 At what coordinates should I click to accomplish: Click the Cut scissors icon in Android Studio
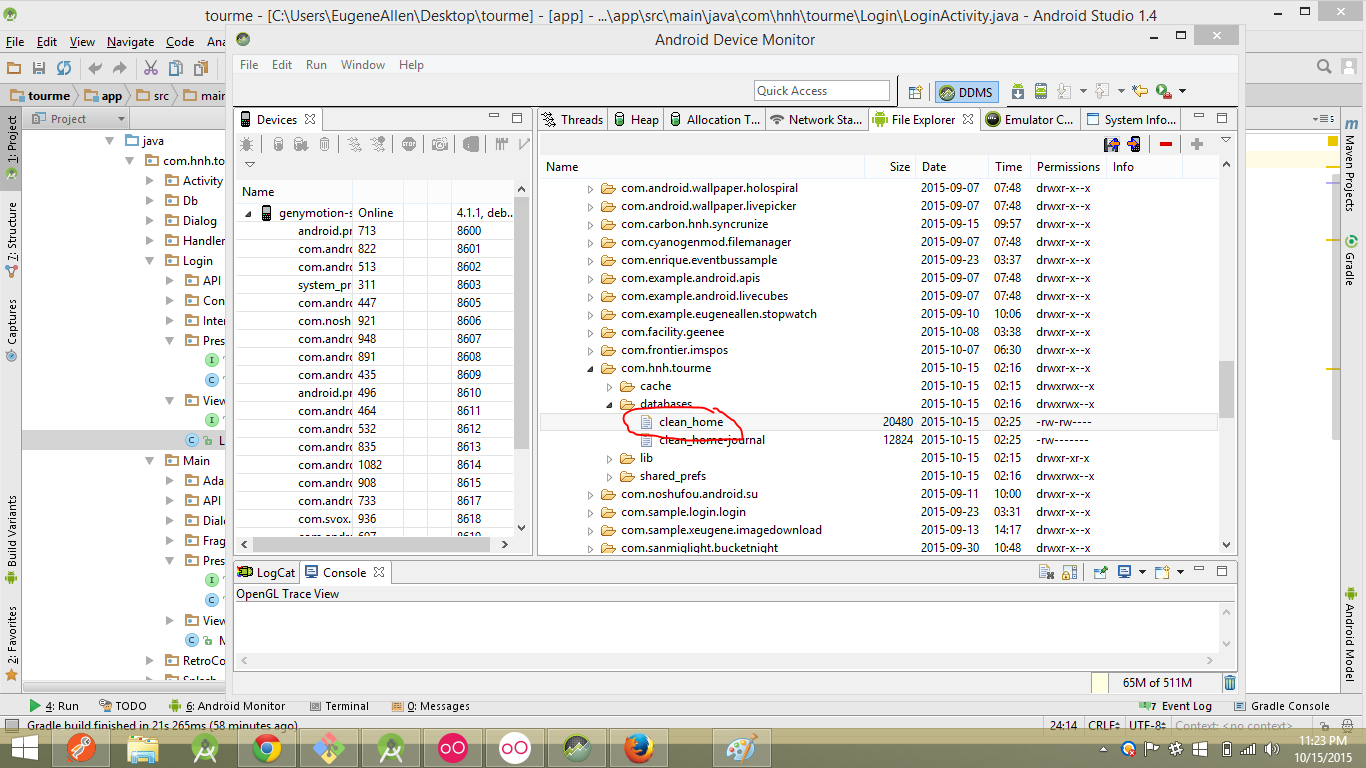coord(151,68)
